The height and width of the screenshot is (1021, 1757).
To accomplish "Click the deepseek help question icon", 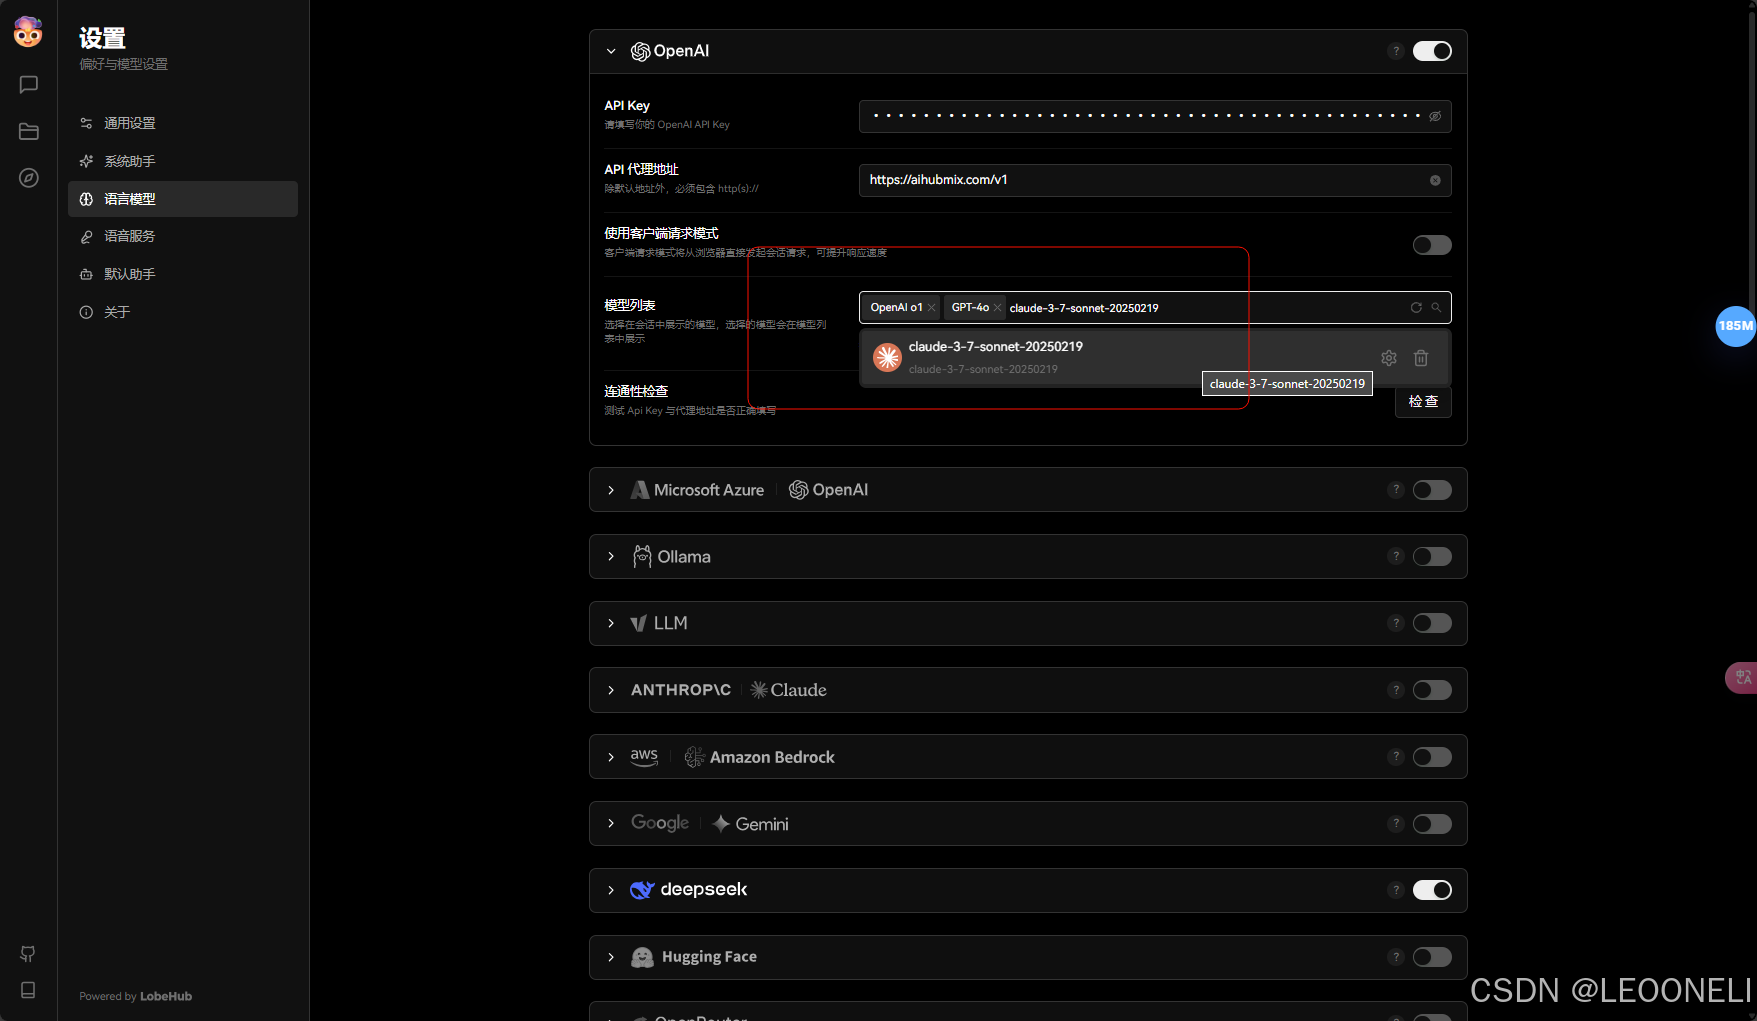I will (1396, 890).
